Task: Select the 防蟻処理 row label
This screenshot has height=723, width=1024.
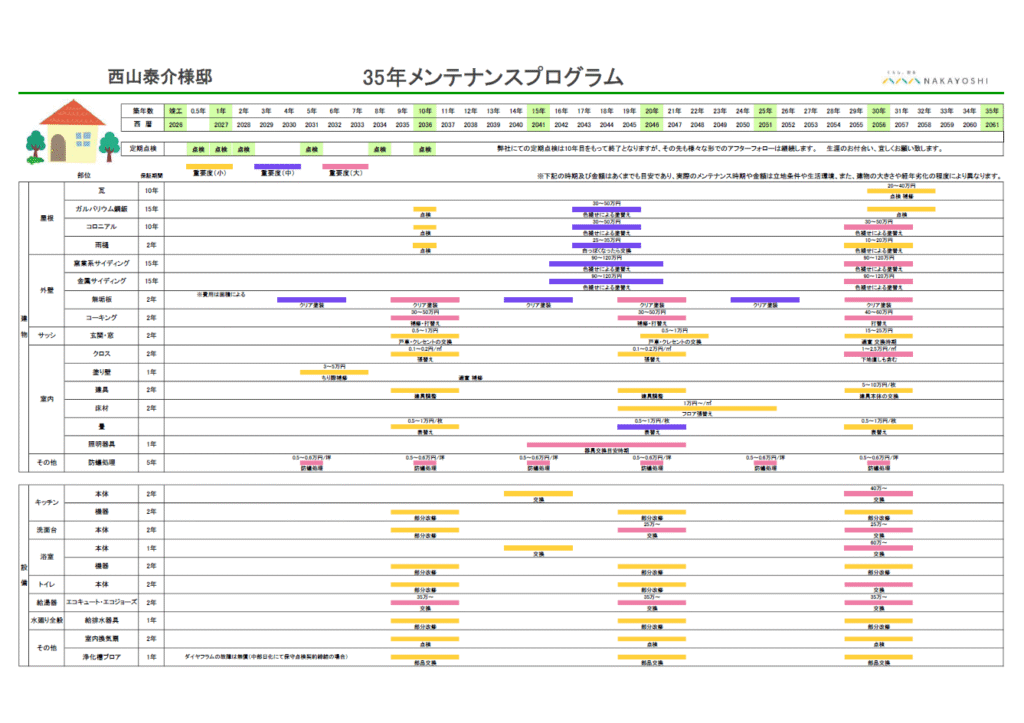Action: 101,463
